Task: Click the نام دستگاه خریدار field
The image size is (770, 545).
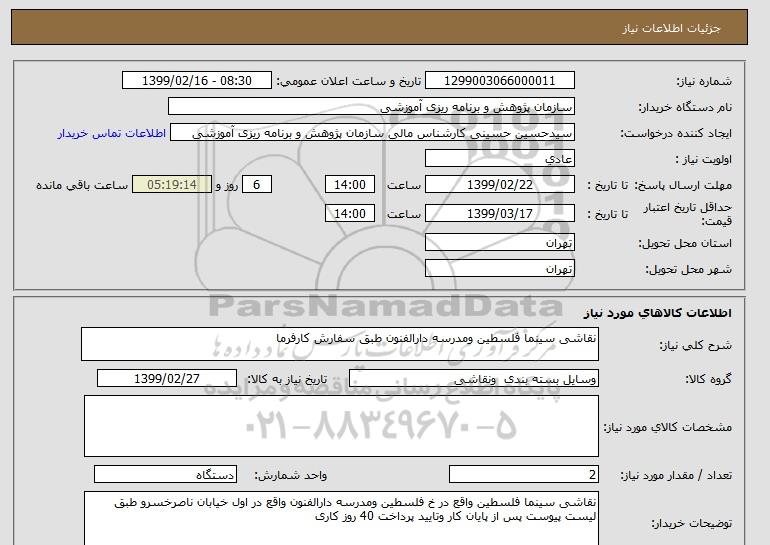Action: [x=371, y=107]
